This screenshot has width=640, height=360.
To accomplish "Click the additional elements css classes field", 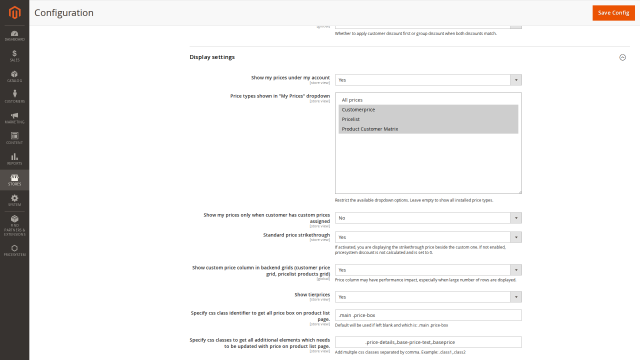I will [x=428, y=342].
